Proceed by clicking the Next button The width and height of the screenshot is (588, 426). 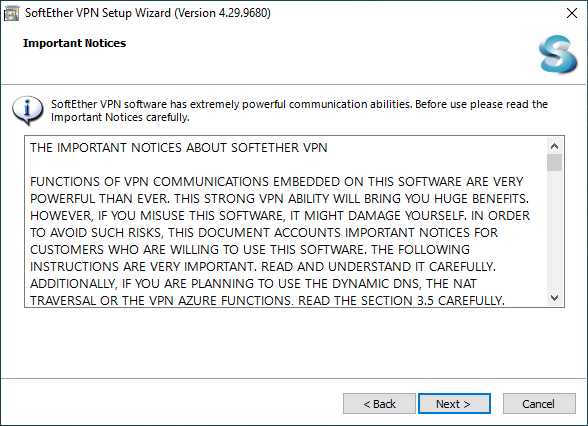tap(454, 404)
